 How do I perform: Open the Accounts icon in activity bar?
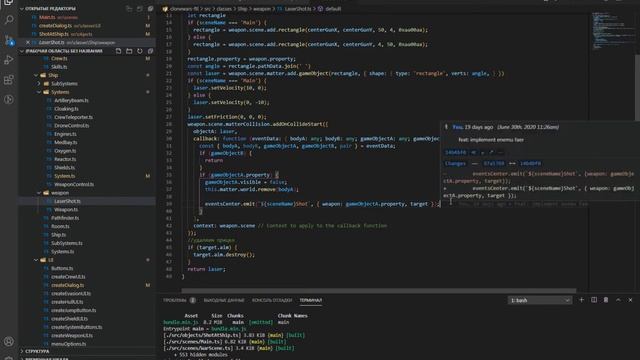pyautogui.click(x=9, y=341)
